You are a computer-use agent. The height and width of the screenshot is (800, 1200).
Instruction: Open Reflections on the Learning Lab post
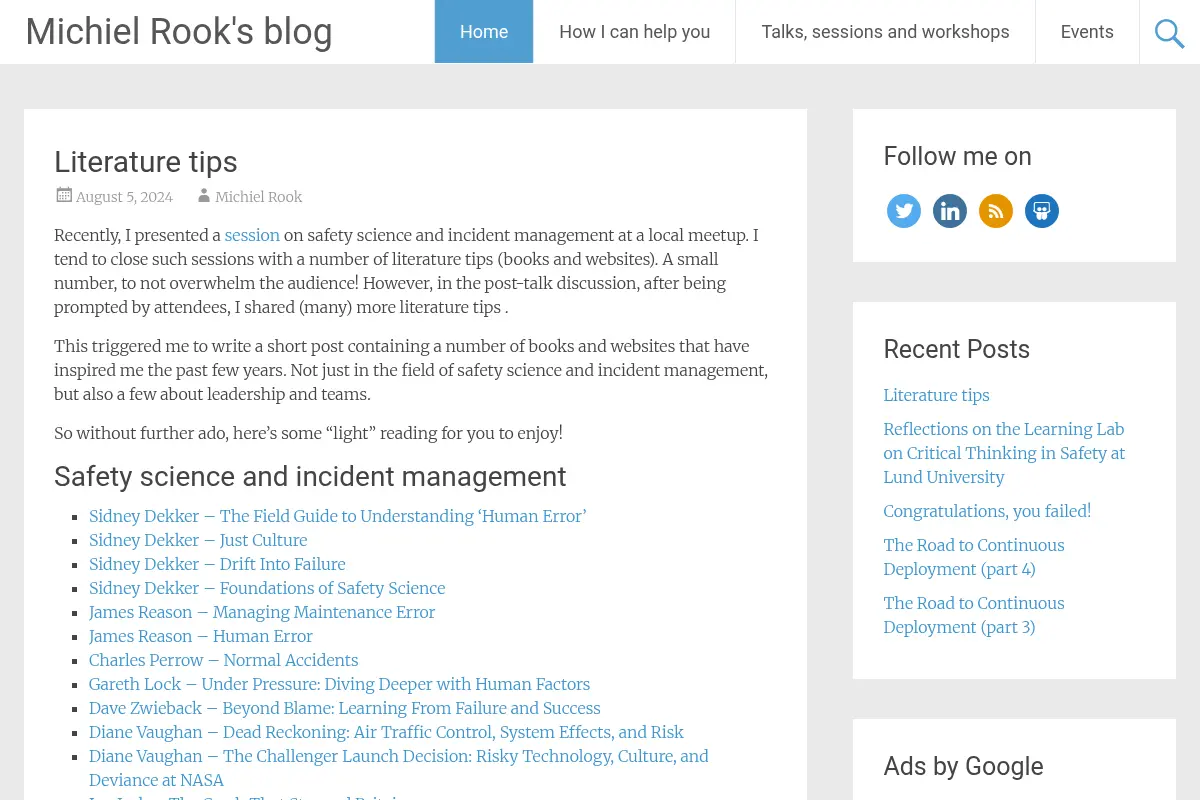pos(1004,453)
